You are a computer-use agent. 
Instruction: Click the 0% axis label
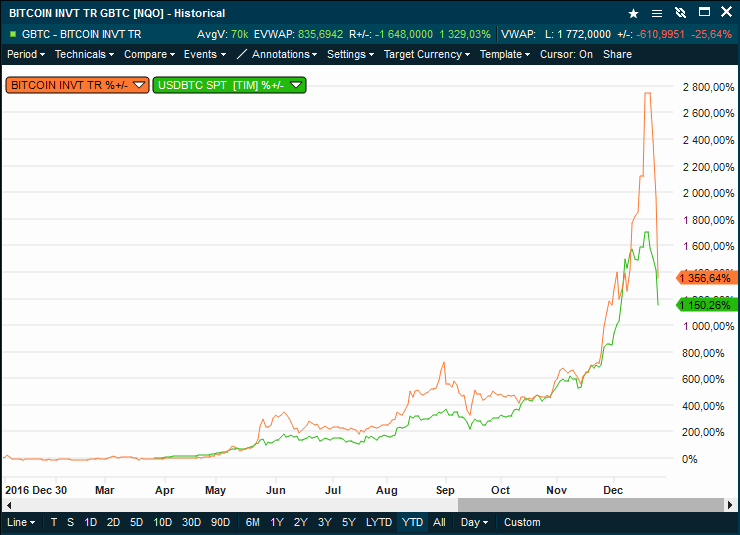click(689, 459)
